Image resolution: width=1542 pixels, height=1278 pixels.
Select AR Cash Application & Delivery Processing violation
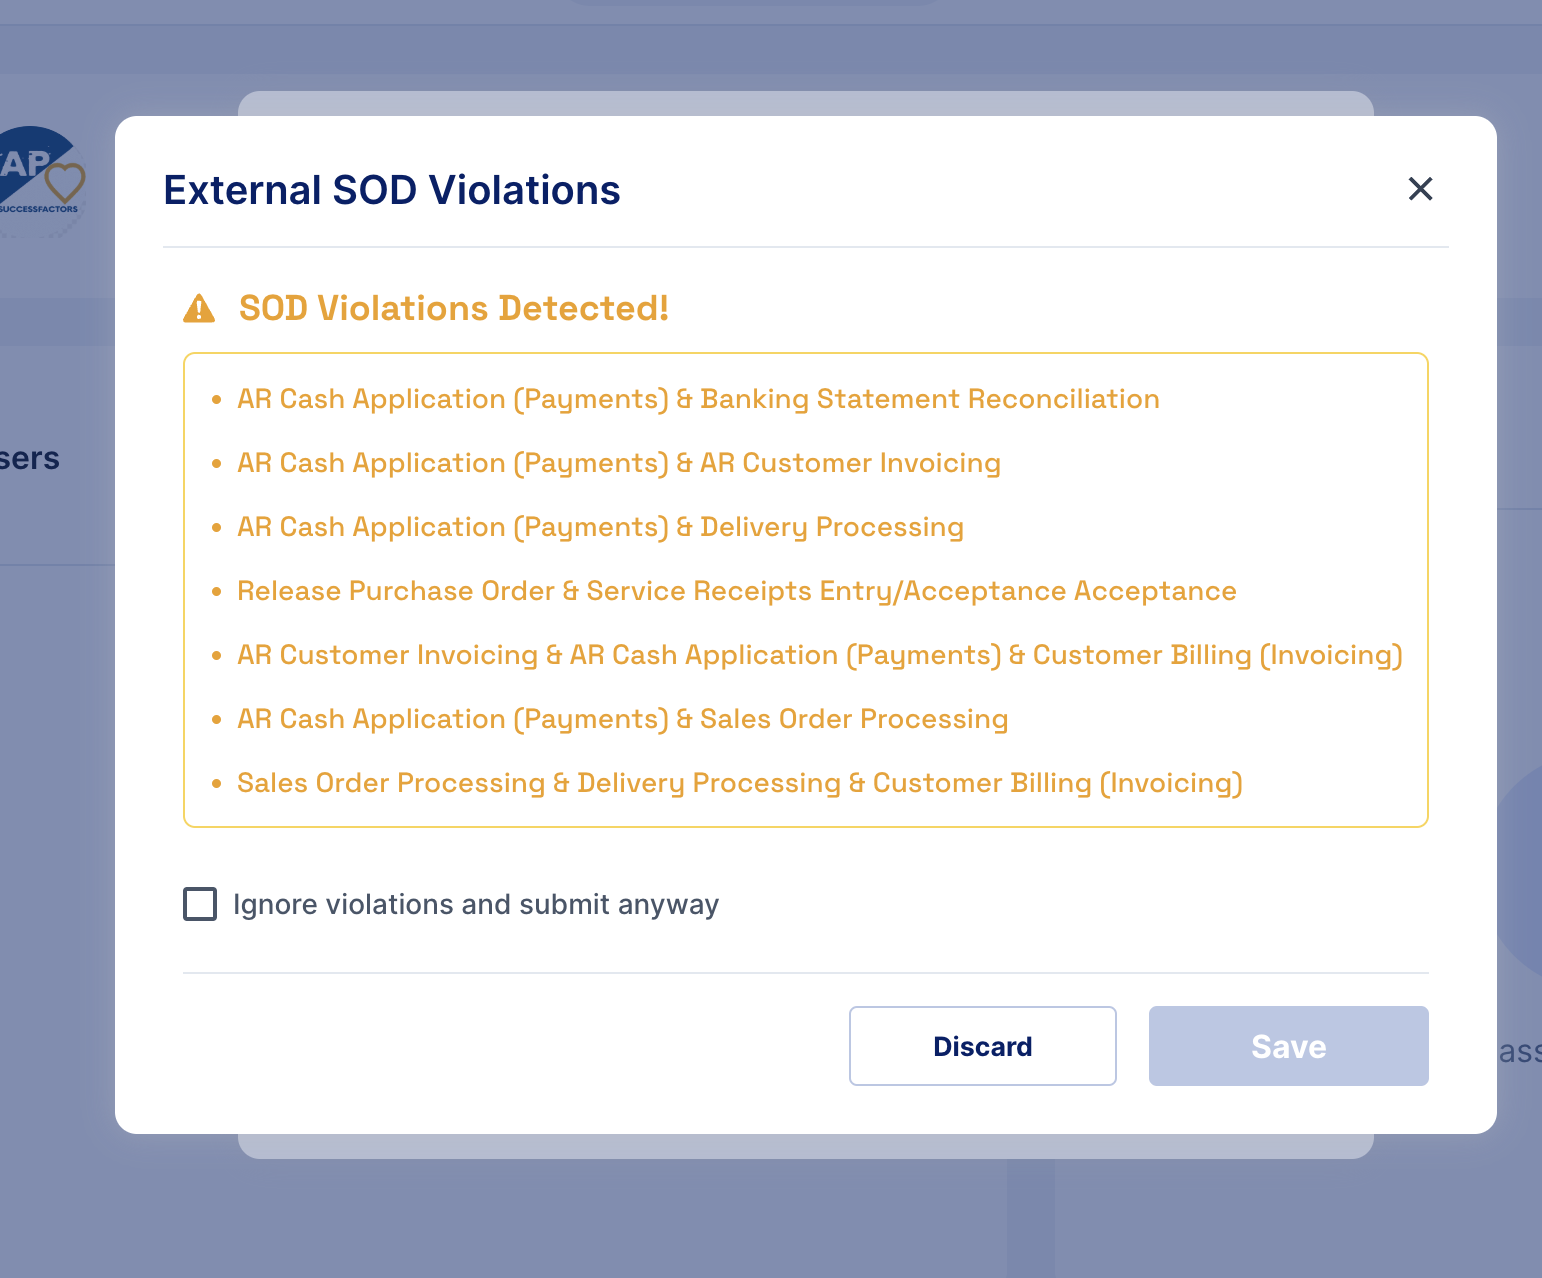(x=600, y=527)
